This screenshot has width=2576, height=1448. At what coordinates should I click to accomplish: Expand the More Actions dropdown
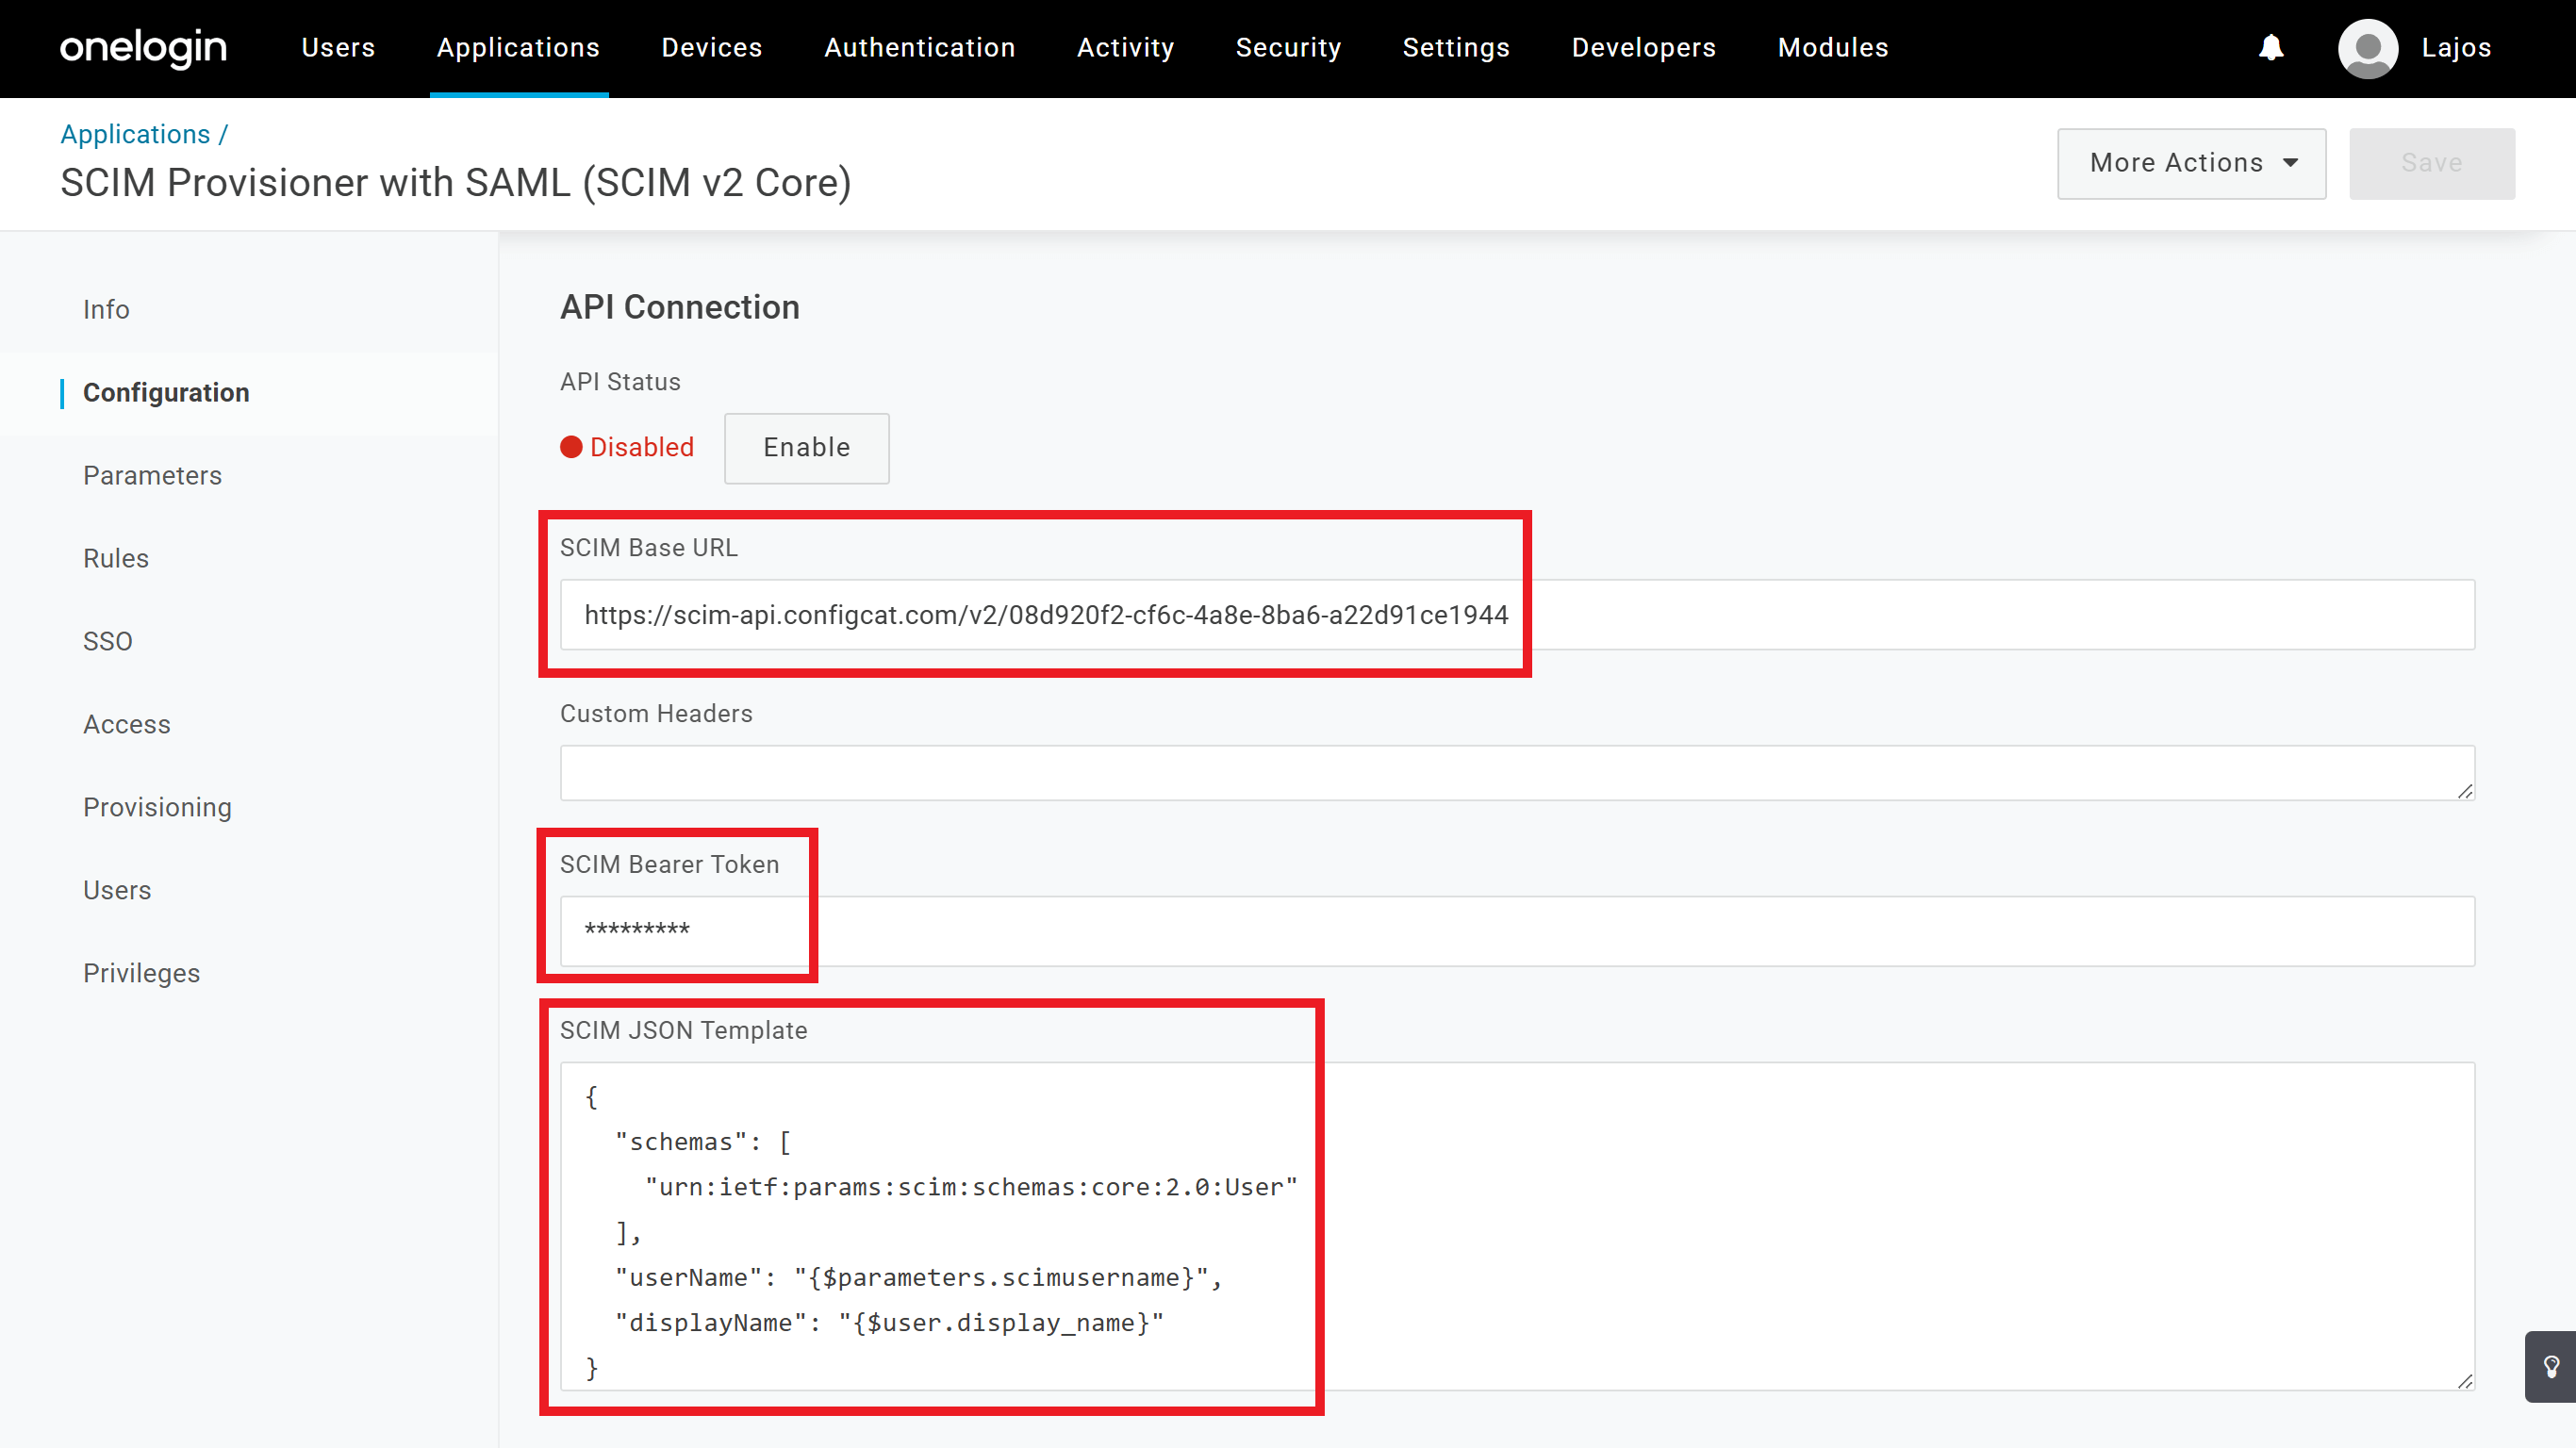2191,163
